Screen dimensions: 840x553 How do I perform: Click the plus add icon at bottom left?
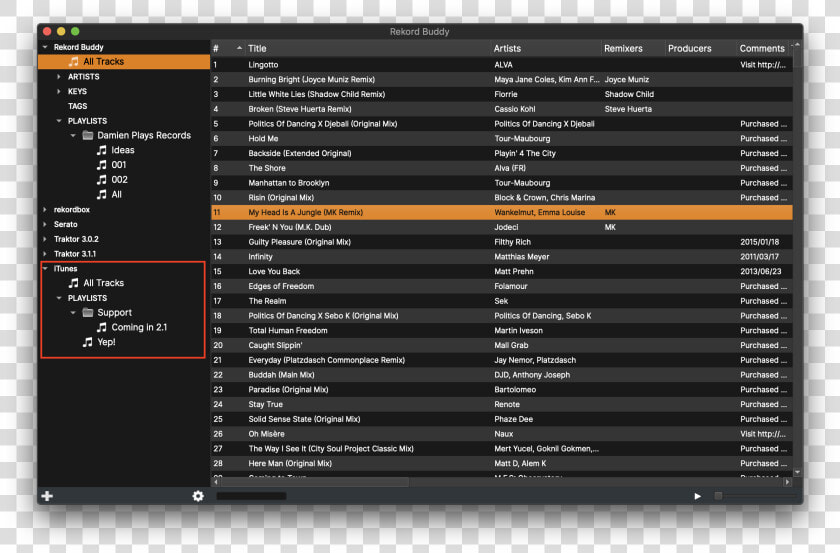pyautogui.click(x=47, y=496)
